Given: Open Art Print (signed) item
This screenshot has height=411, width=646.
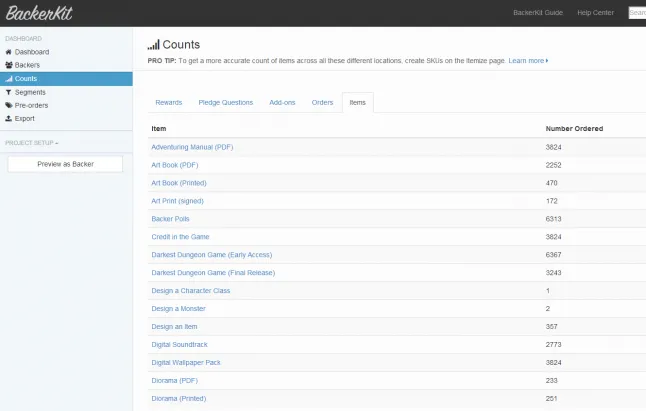Looking at the screenshot, I should click(178, 201).
